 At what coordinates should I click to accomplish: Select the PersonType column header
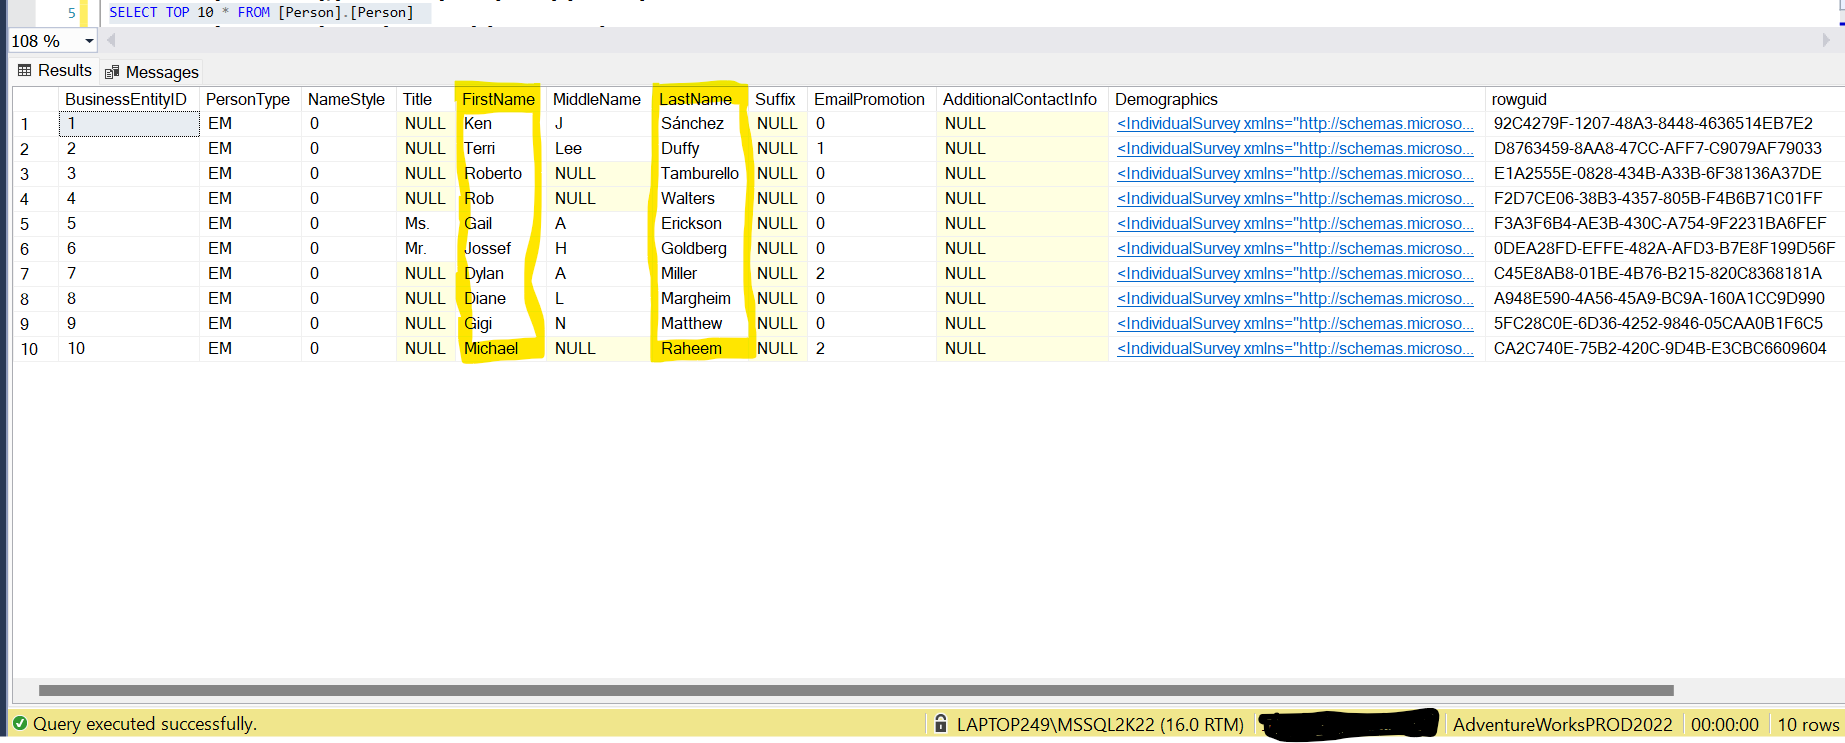(x=248, y=99)
